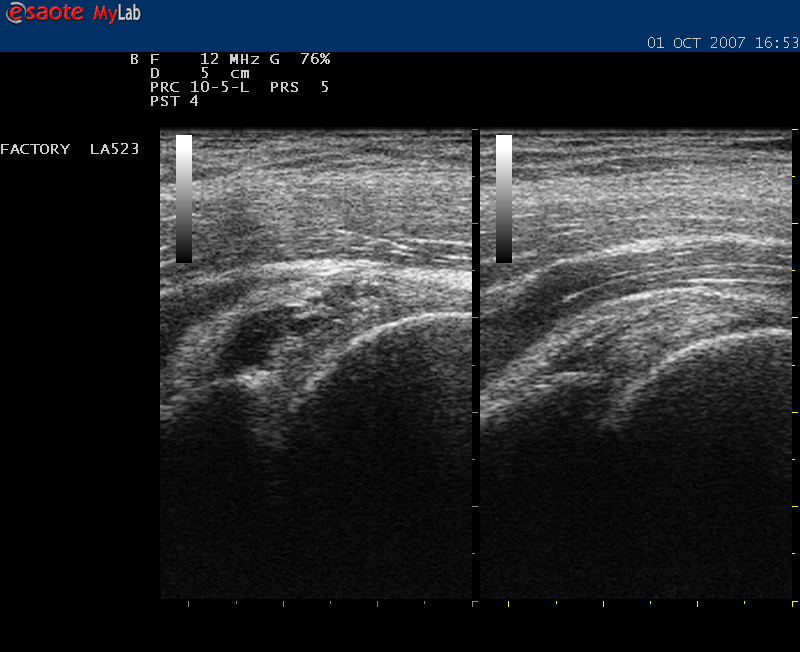
Task: Select the PRS 5 parameter
Action: point(299,87)
